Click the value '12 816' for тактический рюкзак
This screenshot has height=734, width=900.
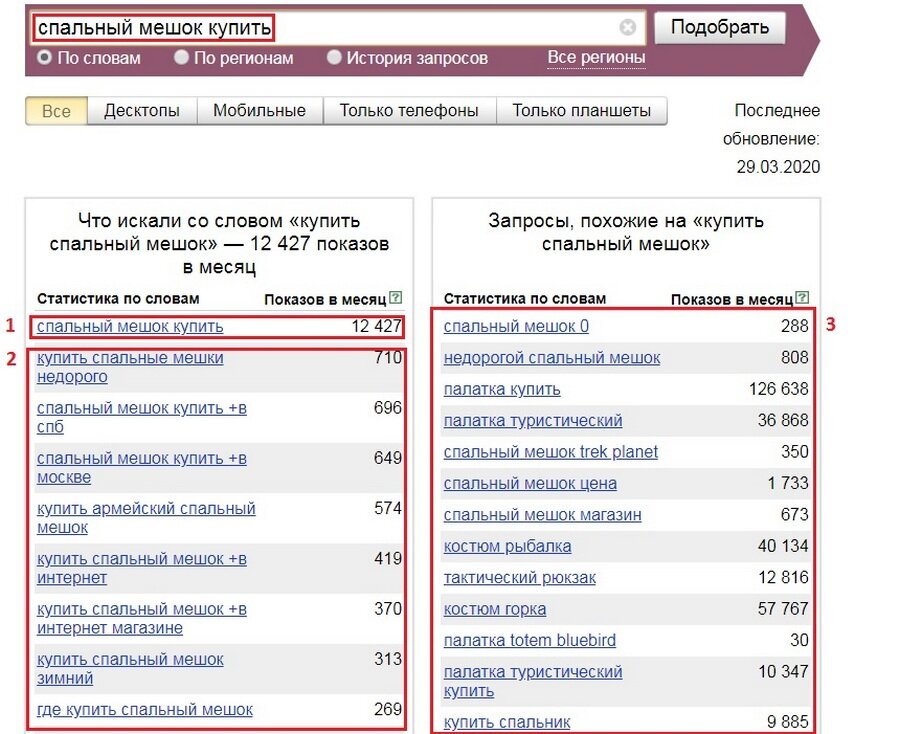[x=783, y=577]
